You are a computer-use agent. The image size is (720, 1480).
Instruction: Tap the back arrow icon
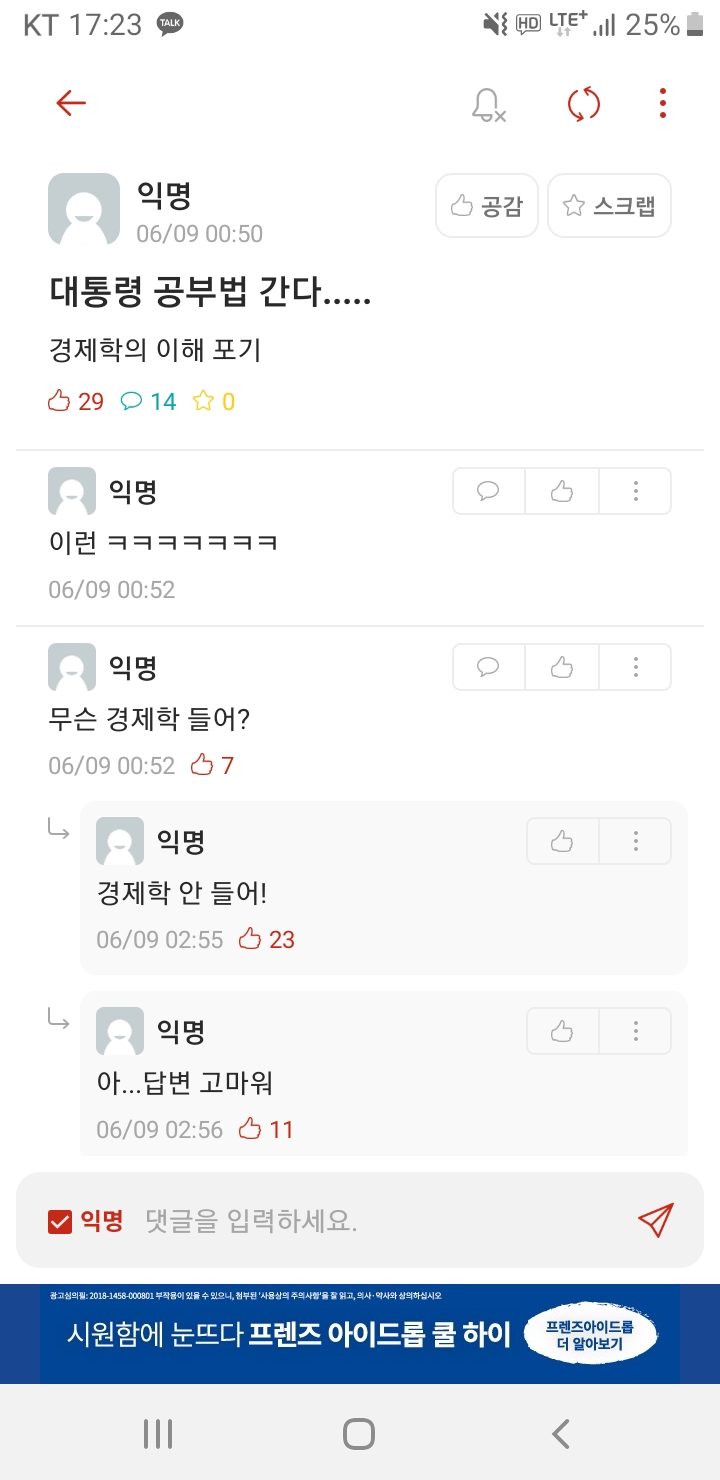tap(71, 103)
